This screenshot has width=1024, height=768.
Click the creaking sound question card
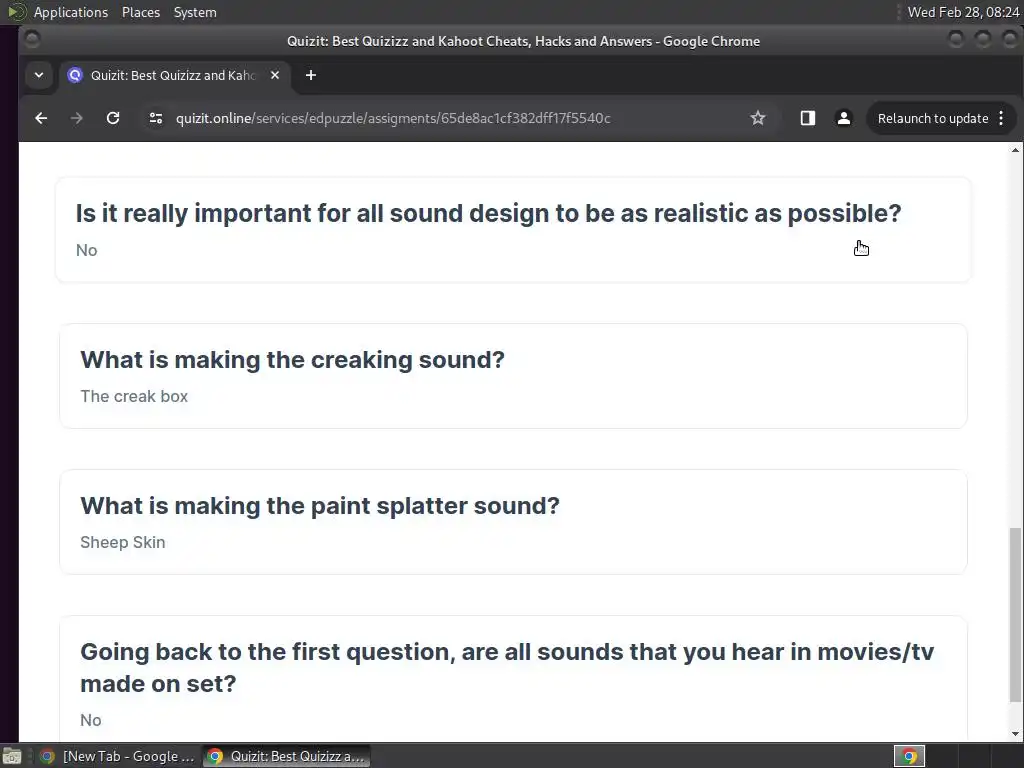pos(513,376)
